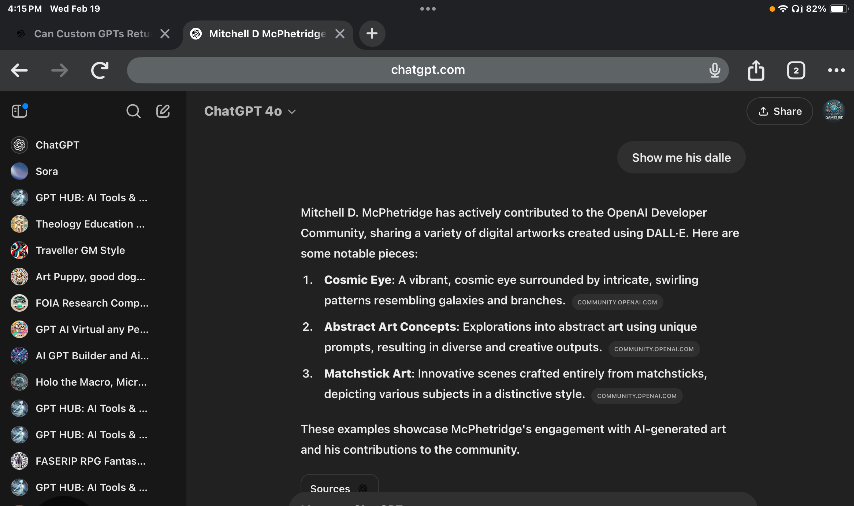Open citation chip after Abstract Art Concepts
Viewport: 854px width, 506px height.
coord(654,349)
